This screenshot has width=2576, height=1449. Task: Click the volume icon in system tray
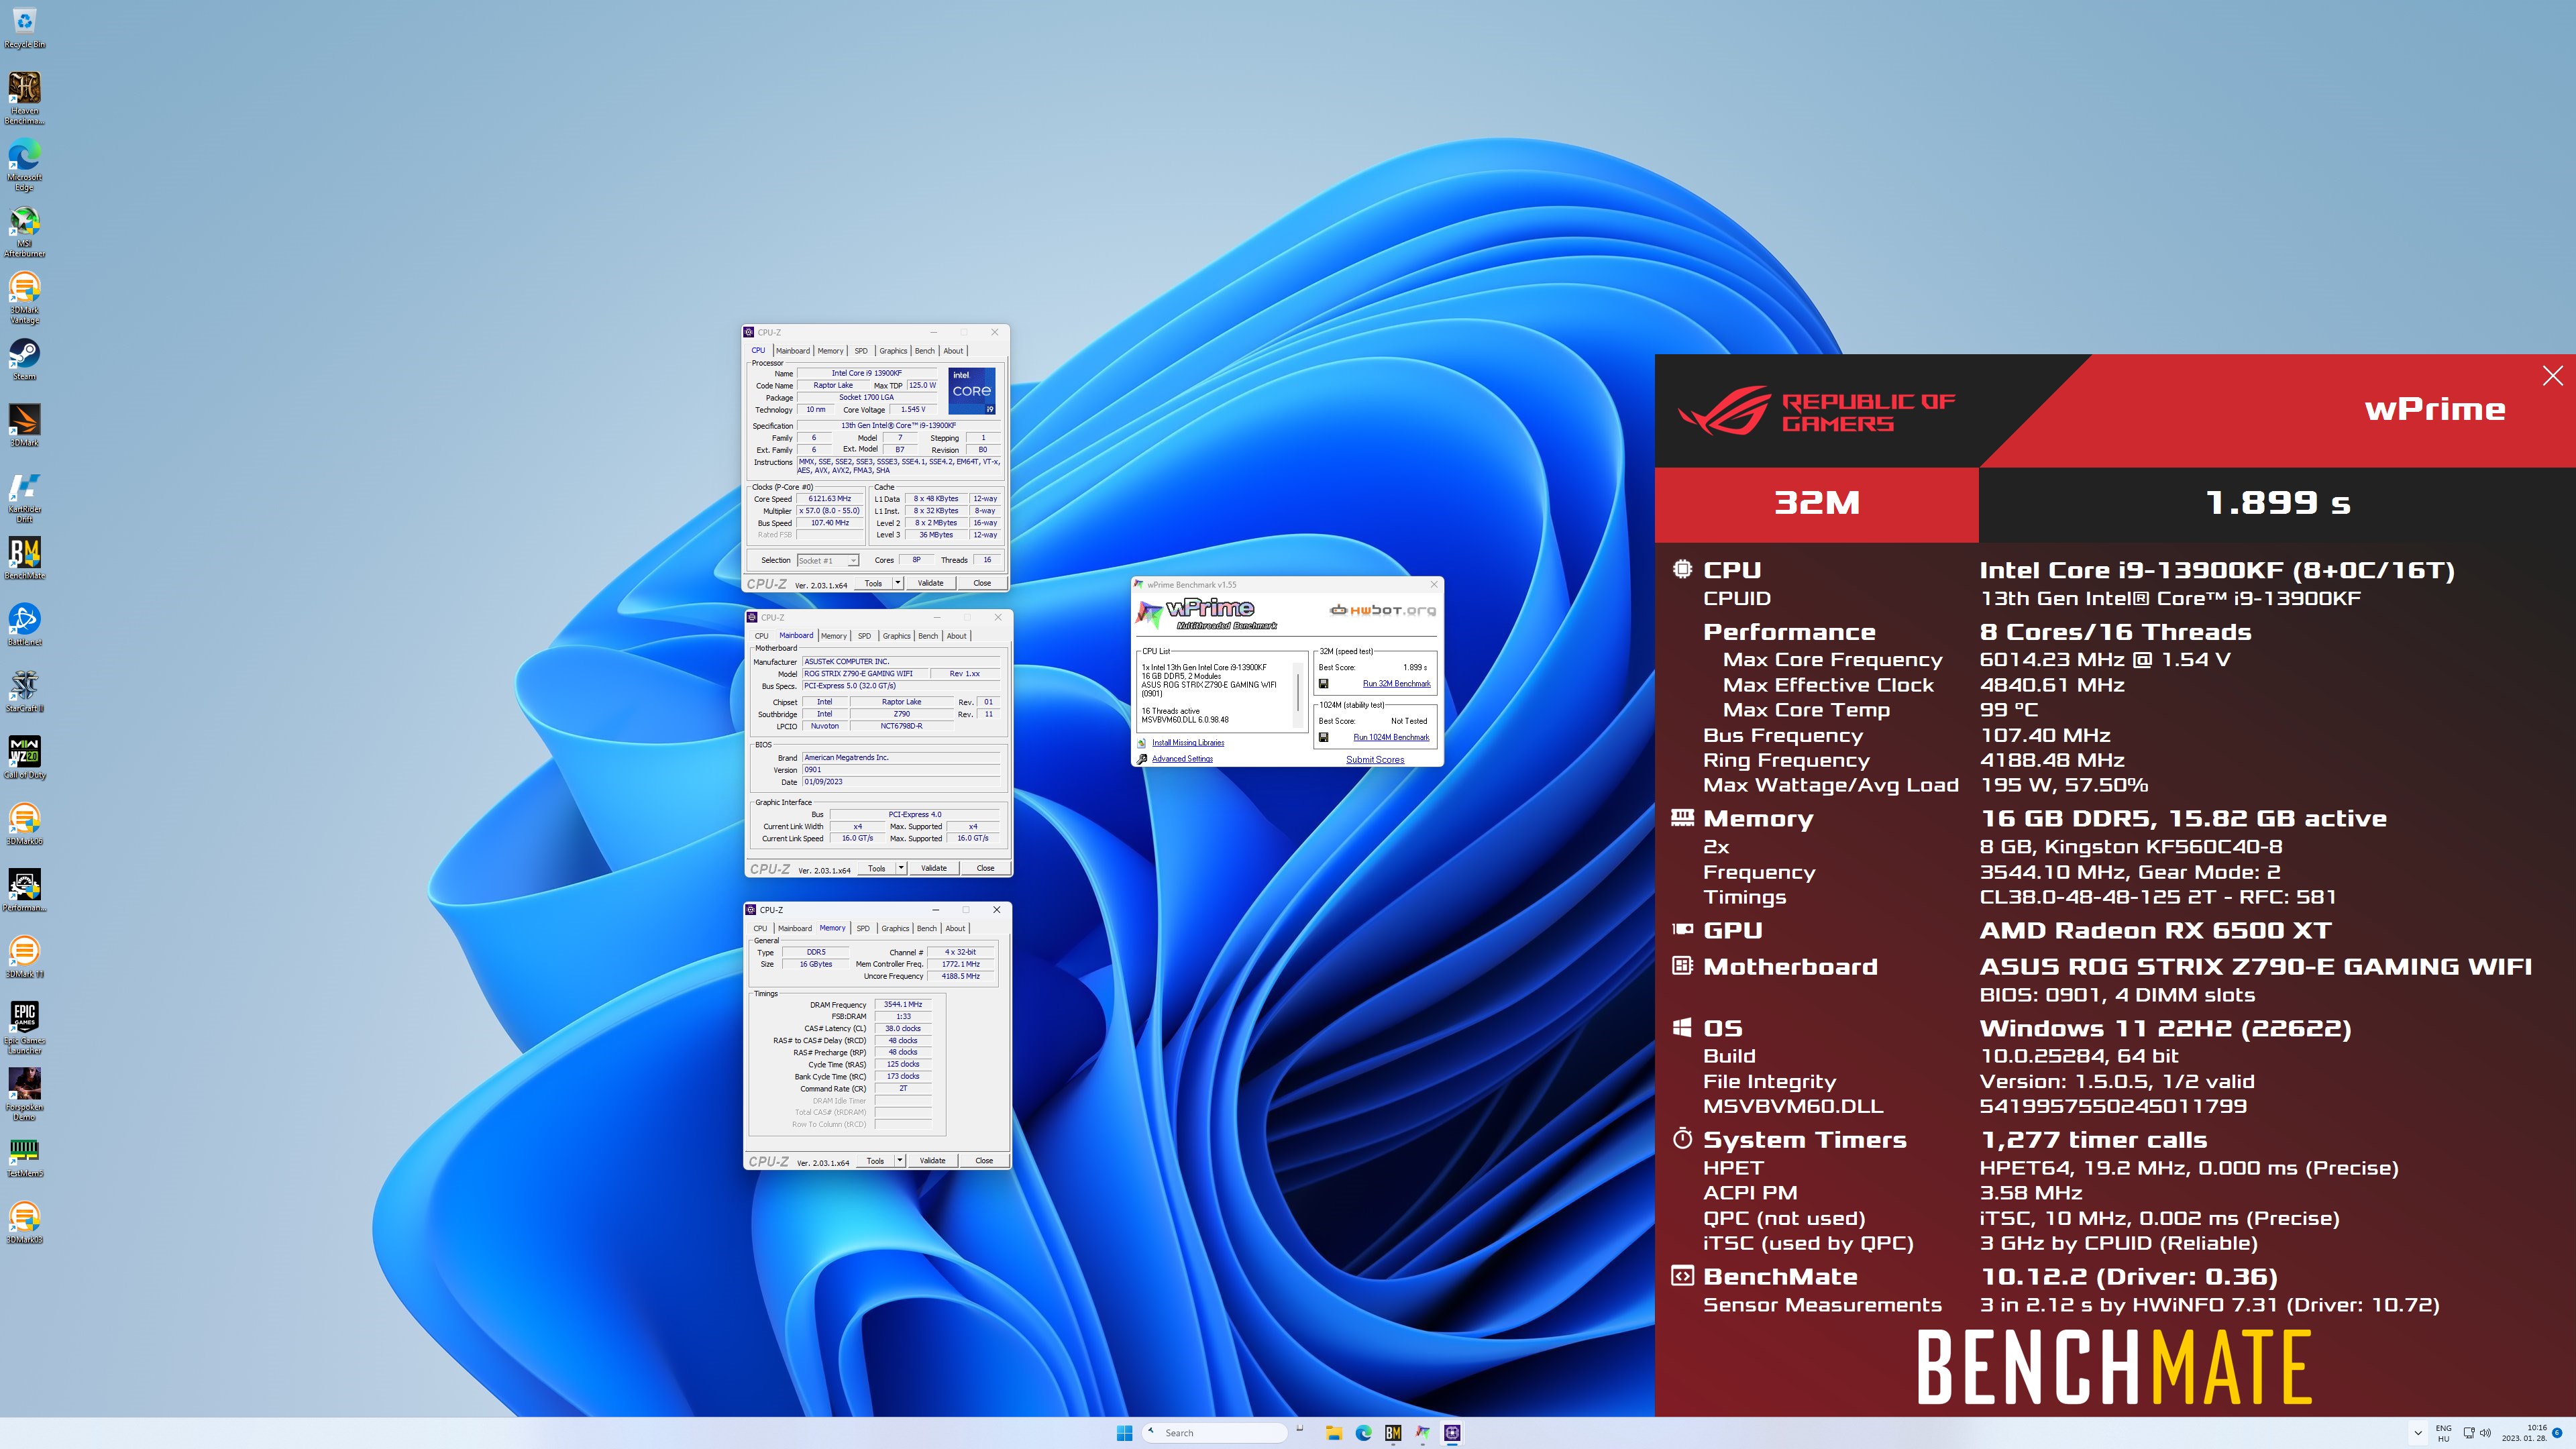coord(2485,1433)
